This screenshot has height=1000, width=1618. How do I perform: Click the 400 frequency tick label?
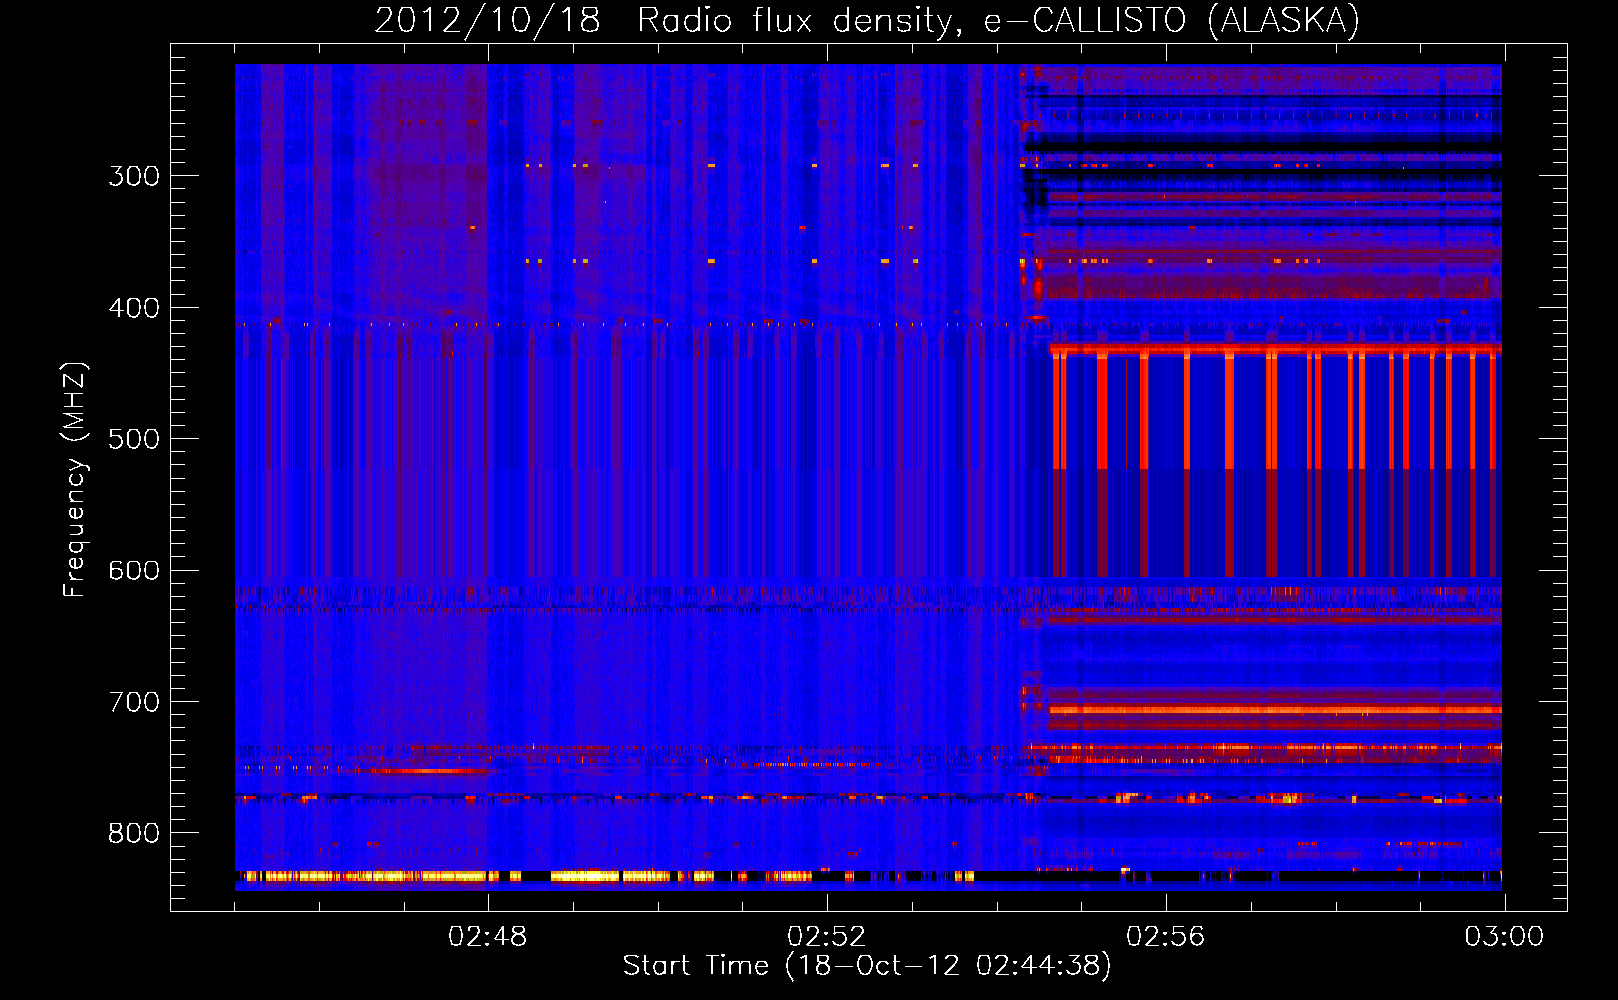point(134,308)
